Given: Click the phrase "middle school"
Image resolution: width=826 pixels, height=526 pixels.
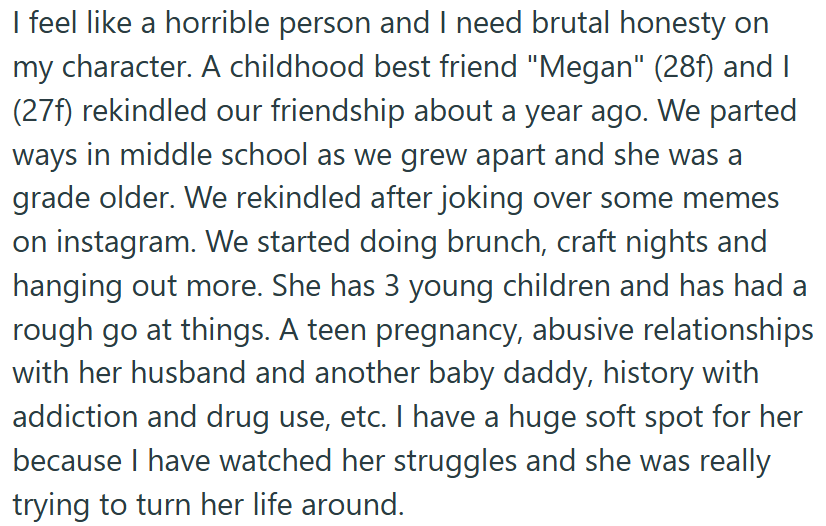Looking at the screenshot, I should pyautogui.click(x=213, y=155).
